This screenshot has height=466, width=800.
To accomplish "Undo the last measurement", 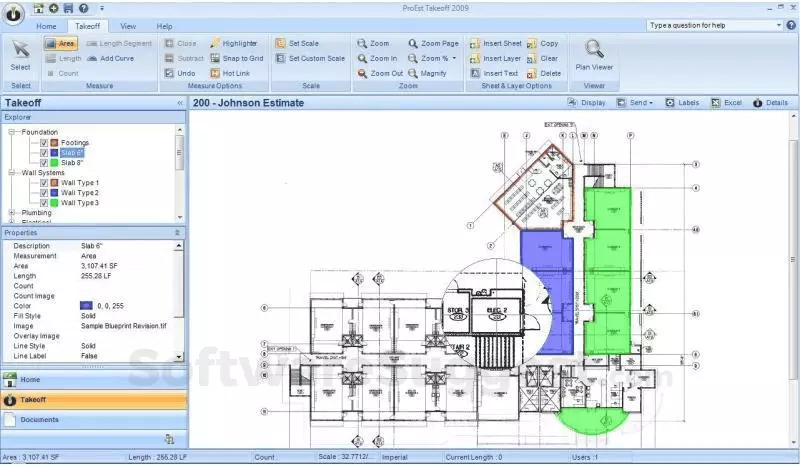I will pyautogui.click(x=180, y=73).
